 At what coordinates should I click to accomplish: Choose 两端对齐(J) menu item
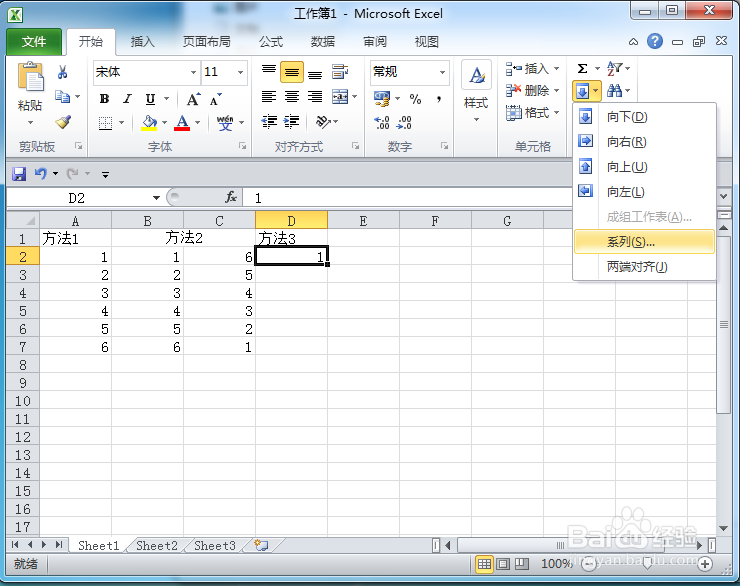pyautogui.click(x=644, y=267)
